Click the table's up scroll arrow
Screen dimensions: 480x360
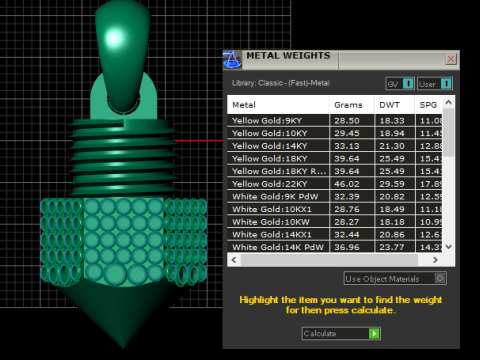[449, 102]
